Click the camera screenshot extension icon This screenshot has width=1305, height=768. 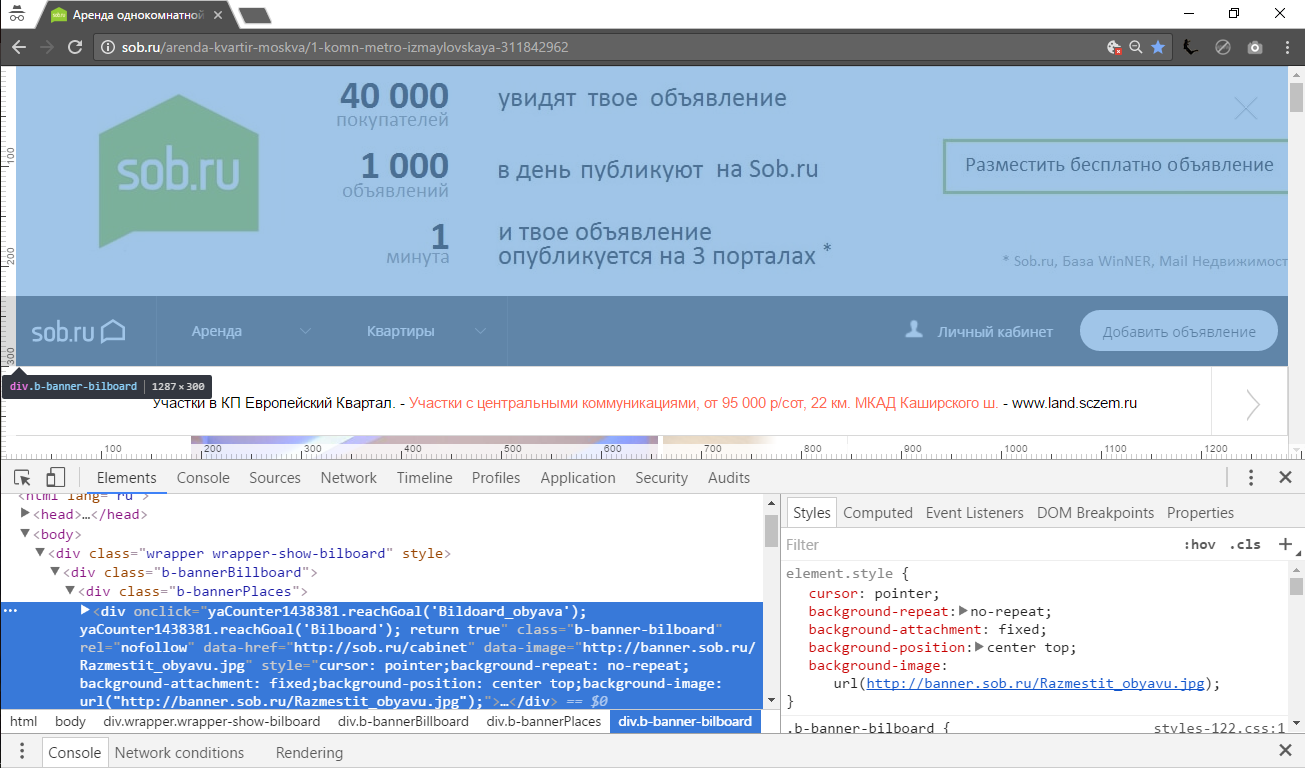coord(1254,47)
